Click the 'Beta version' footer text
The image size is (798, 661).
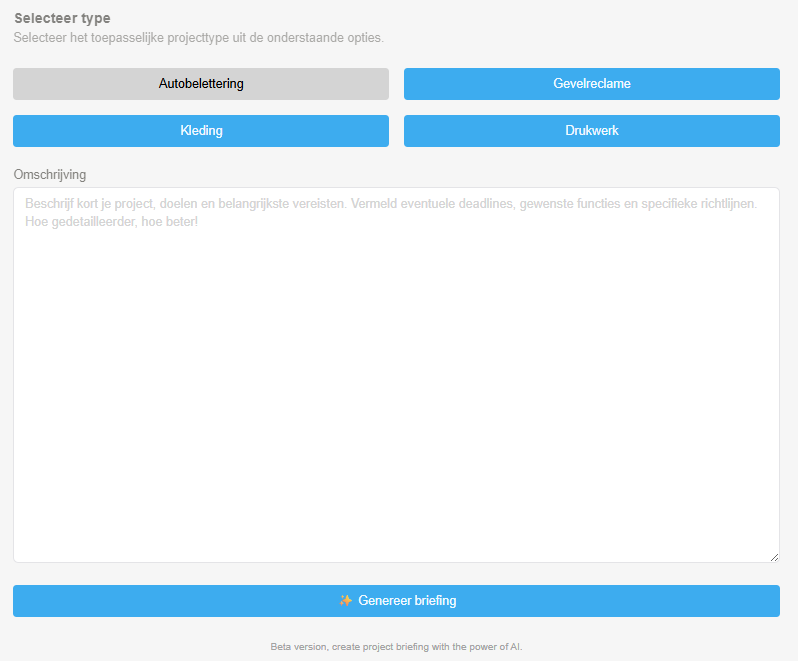click(x=396, y=647)
